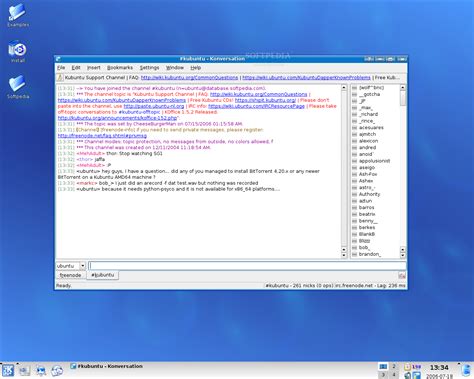Click chat log scrollbar down arrow at bottom
This screenshot has height=379, width=474.
[x=344, y=255]
